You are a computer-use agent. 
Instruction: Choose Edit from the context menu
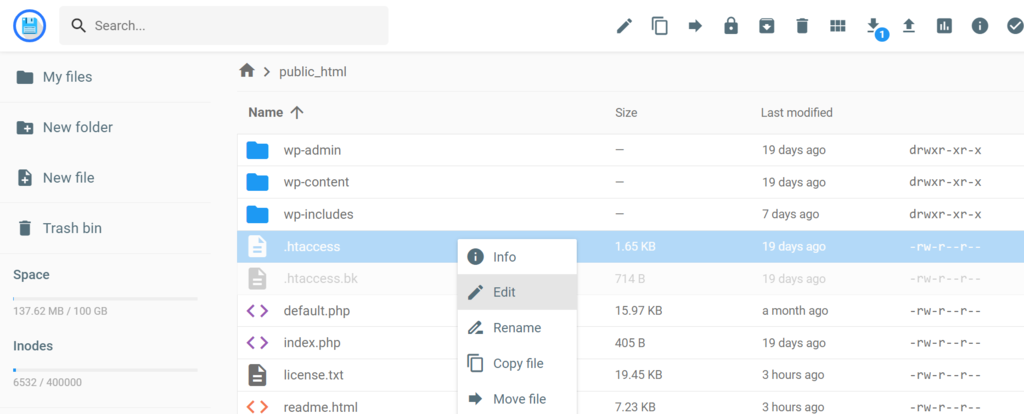(504, 292)
